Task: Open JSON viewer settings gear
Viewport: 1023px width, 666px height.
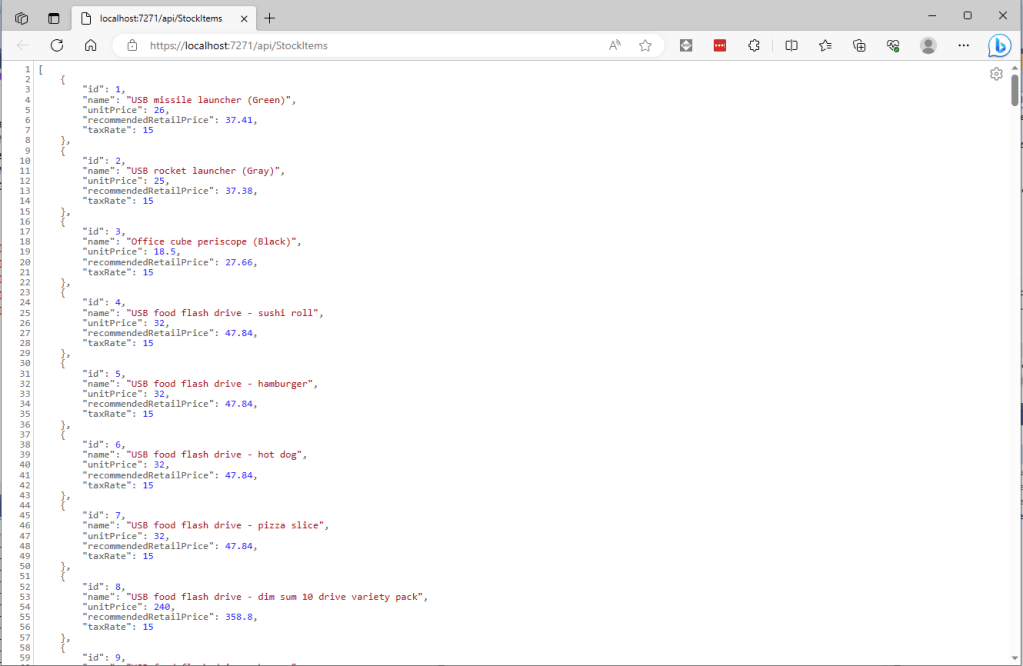Action: coord(996,74)
